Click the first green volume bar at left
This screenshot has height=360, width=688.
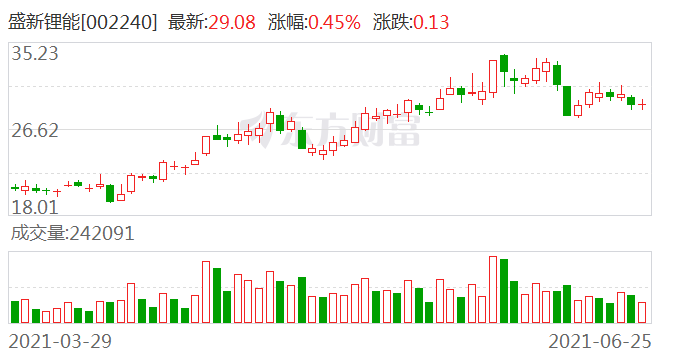15,312
